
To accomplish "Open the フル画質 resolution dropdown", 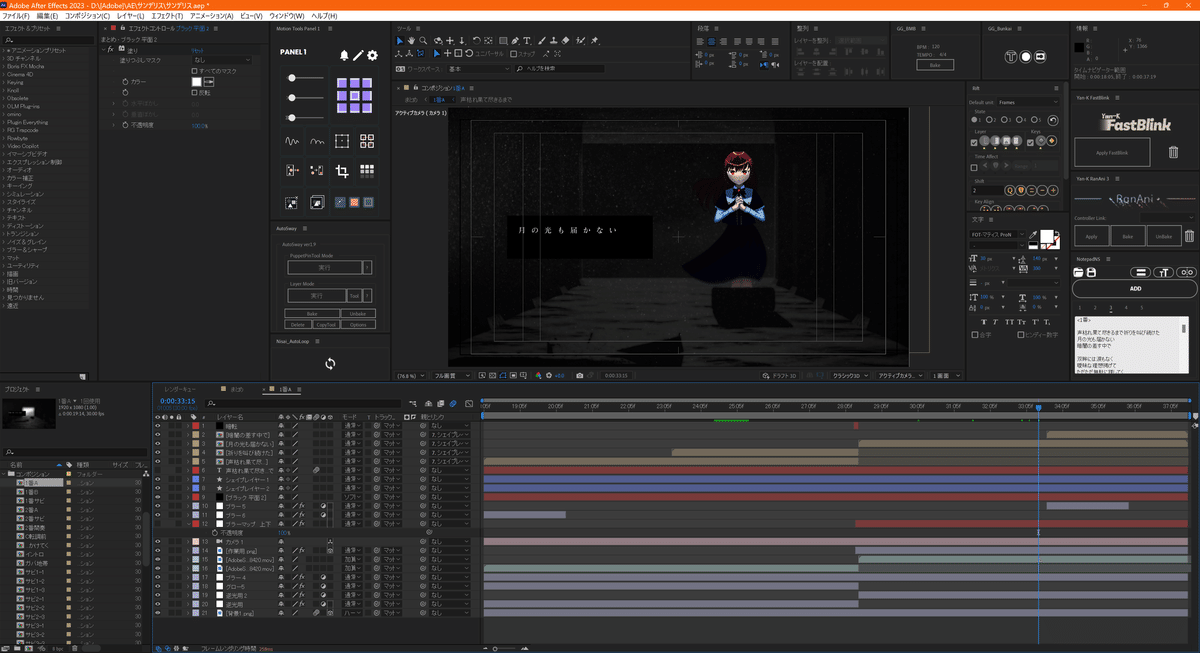I will (451, 376).
